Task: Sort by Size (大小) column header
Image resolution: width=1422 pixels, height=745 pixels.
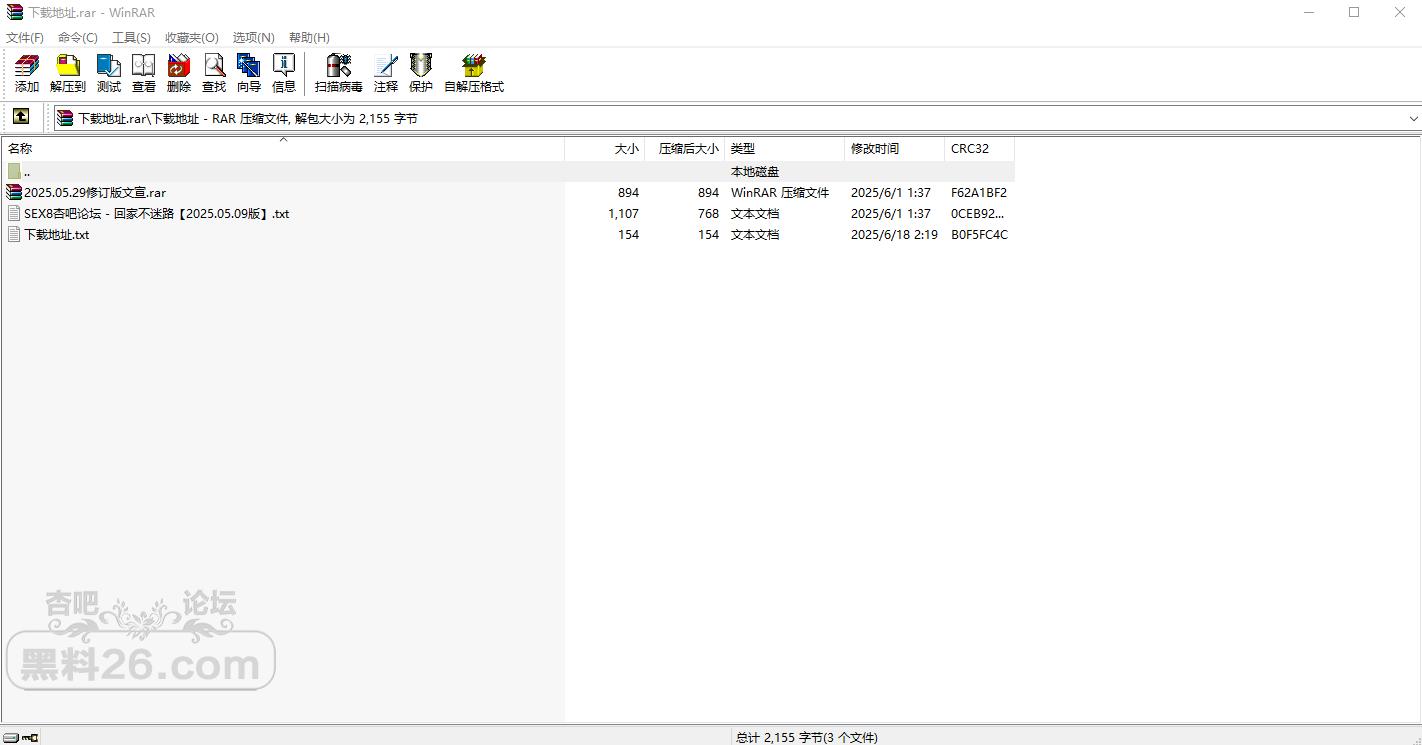Action: pyautogui.click(x=605, y=148)
